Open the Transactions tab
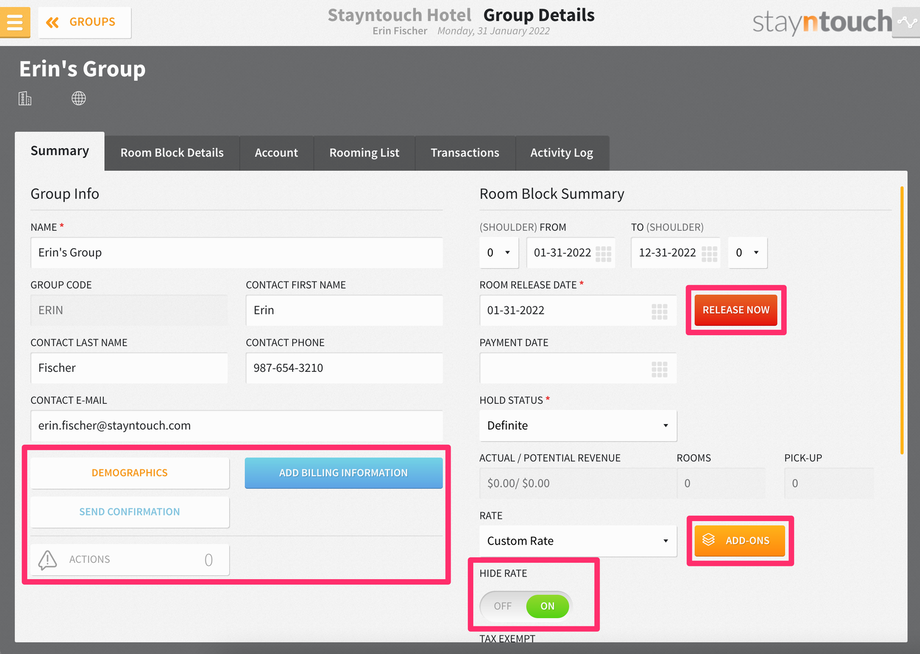 click(x=465, y=153)
